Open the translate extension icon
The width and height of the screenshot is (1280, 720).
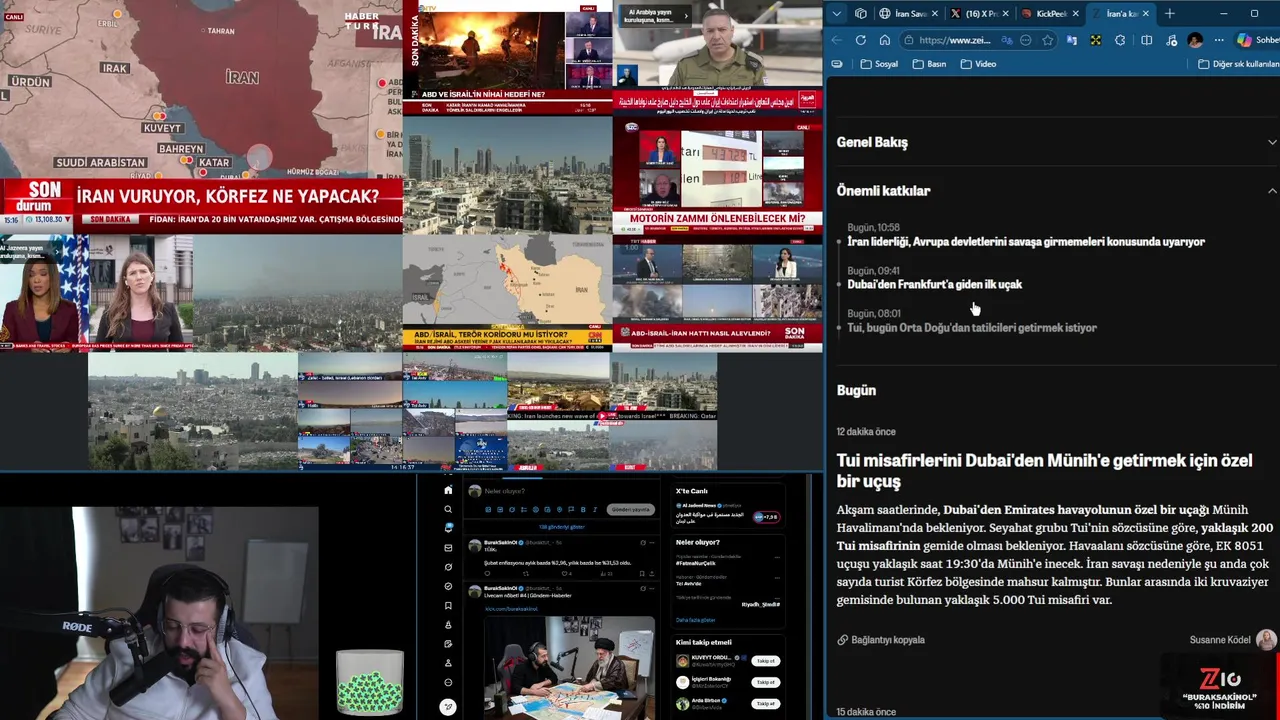pyautogui.click(x=1072, y=40)
